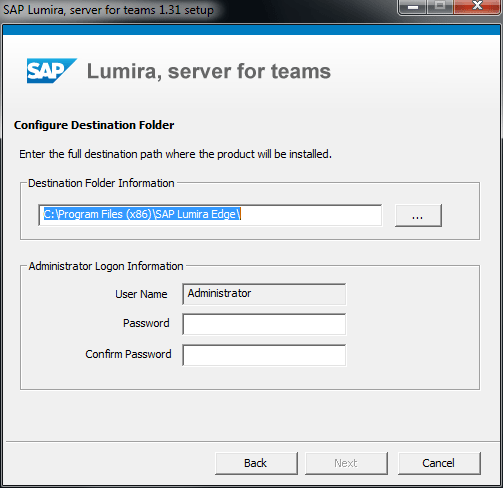Click the window title 'SAP Lumira, server for teams 1.31 setup'
This screenshot has height=488, width=503.
click(x=108, y=10)
